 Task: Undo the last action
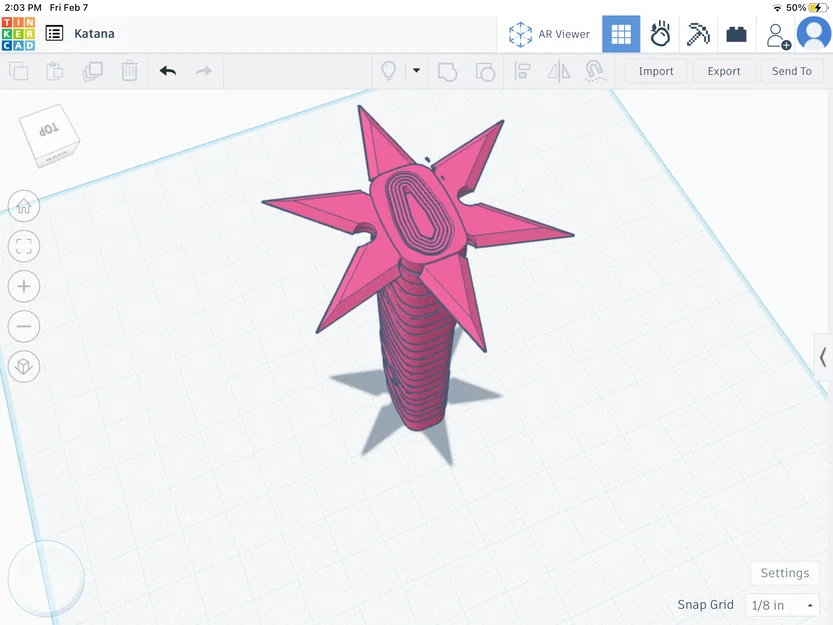click(x=166, y=71)
